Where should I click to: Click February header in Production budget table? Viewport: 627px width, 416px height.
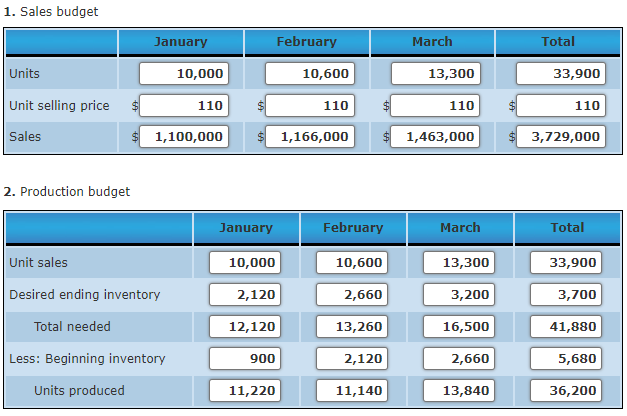tap(353, 228)
